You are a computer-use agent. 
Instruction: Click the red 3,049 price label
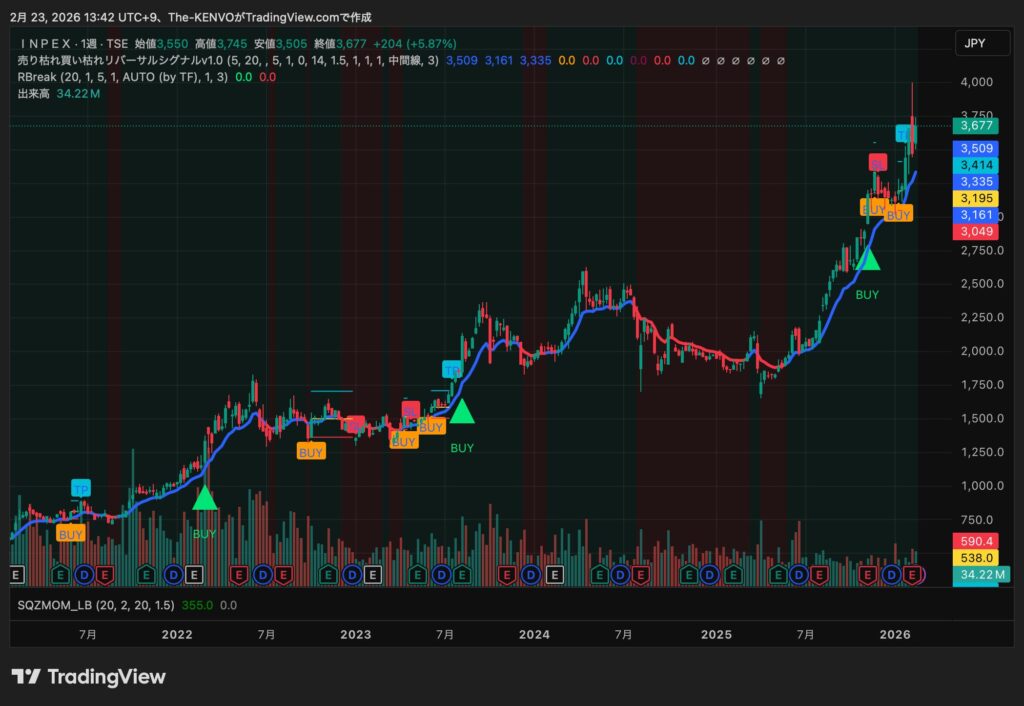975,232
